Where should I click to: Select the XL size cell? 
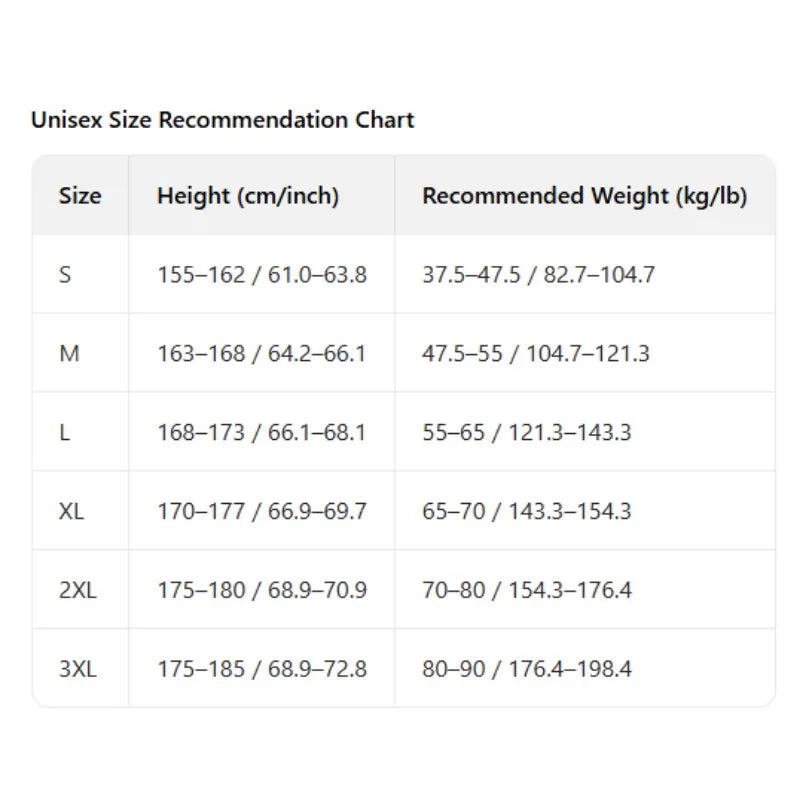click(80, 511)
